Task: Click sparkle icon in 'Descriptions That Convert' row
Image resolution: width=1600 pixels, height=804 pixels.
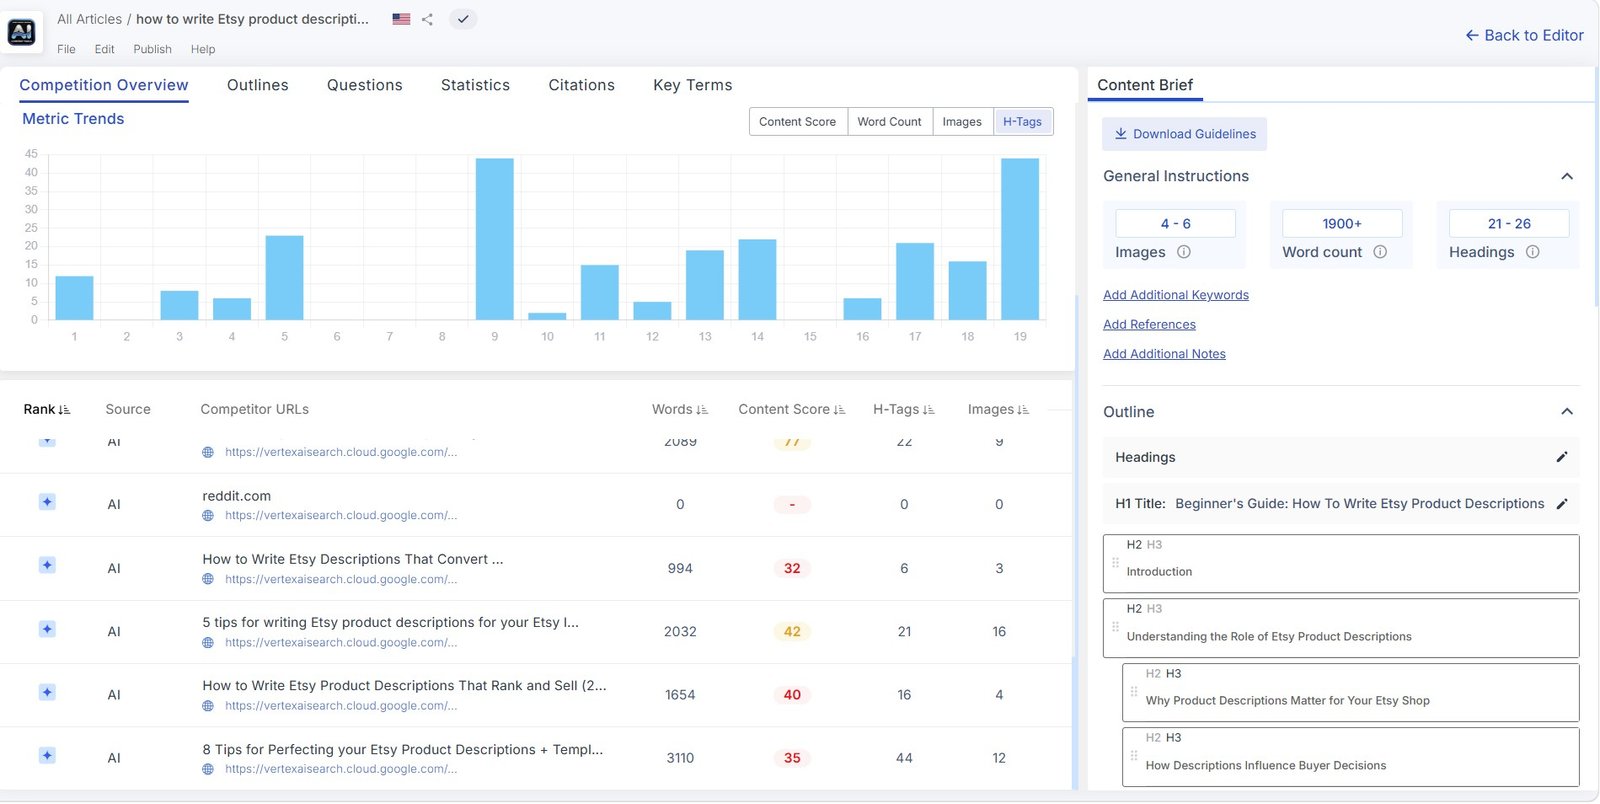Action: tap(47, 565)
